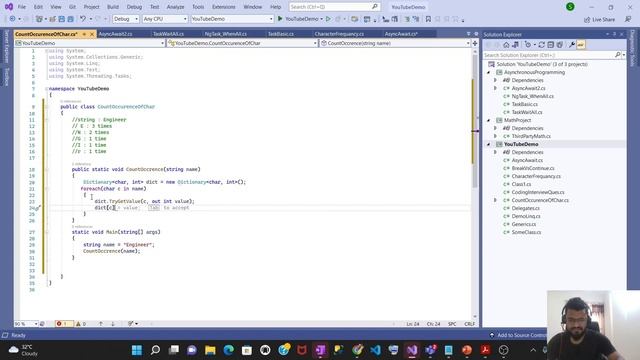Toggle the highlighted Preview Selected Items icon

click(581, 45)
